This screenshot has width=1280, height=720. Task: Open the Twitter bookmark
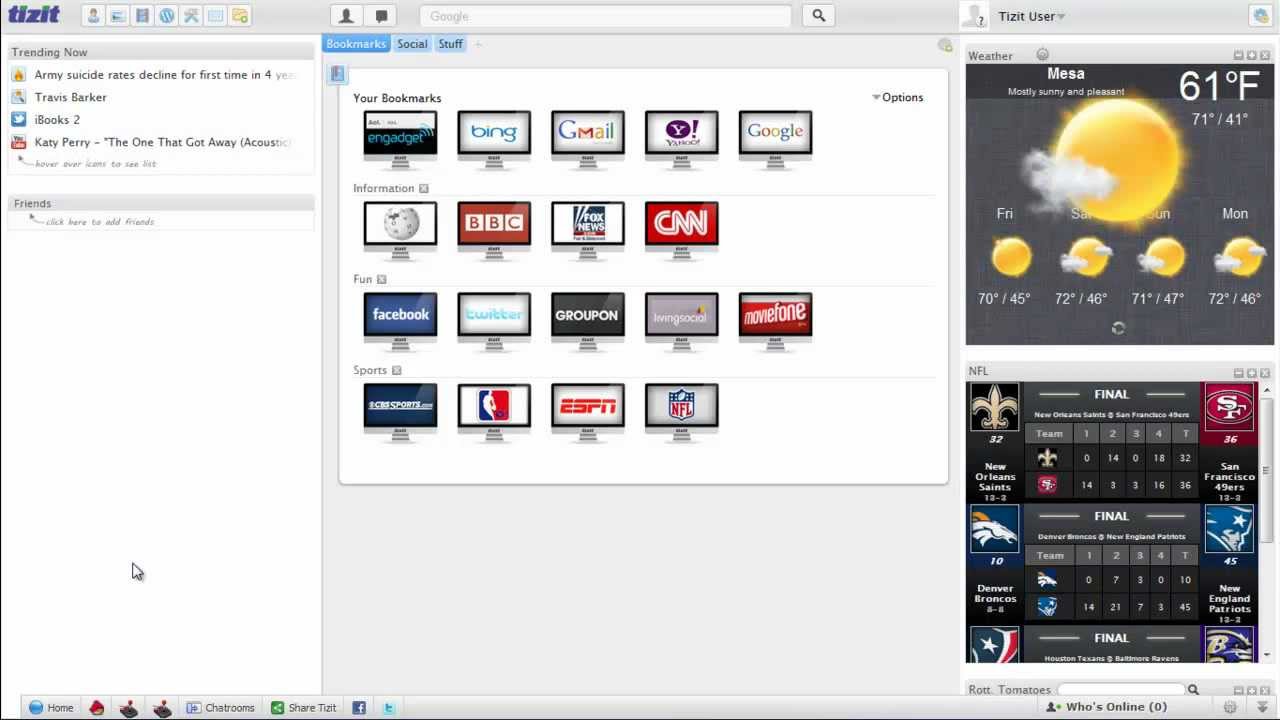point(494,321)
